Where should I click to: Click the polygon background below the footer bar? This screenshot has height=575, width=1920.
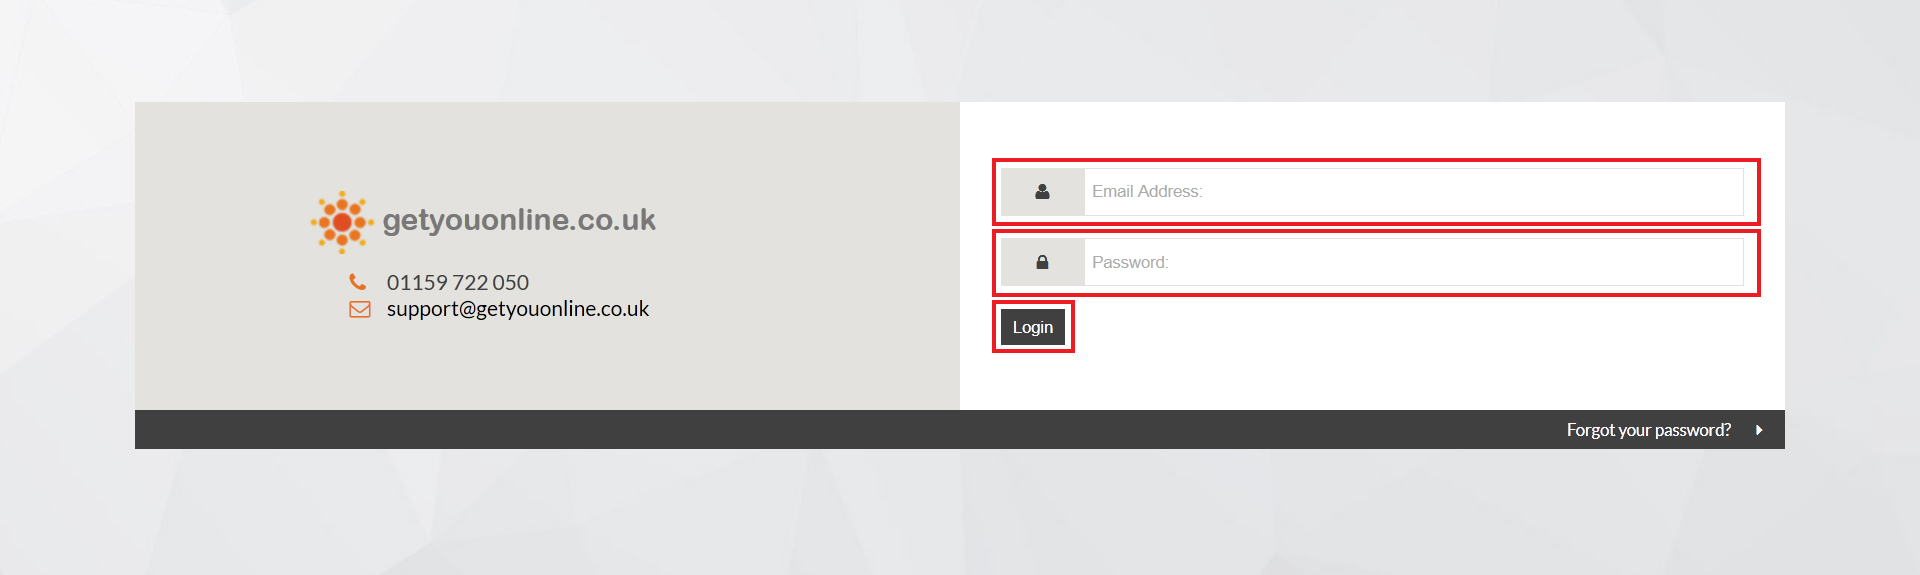coord(960,512)
